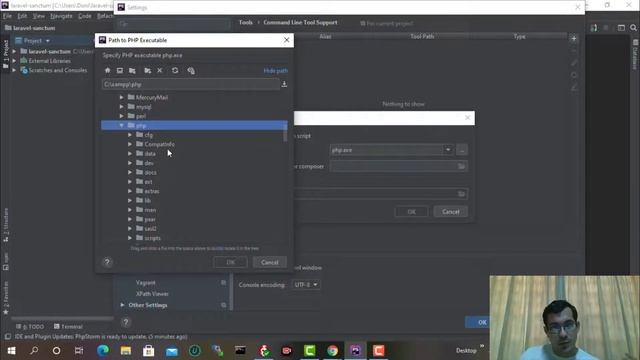This screenshot has width=640, height=360.
Task: Expand the cfg folder
Action: [130, 135]
